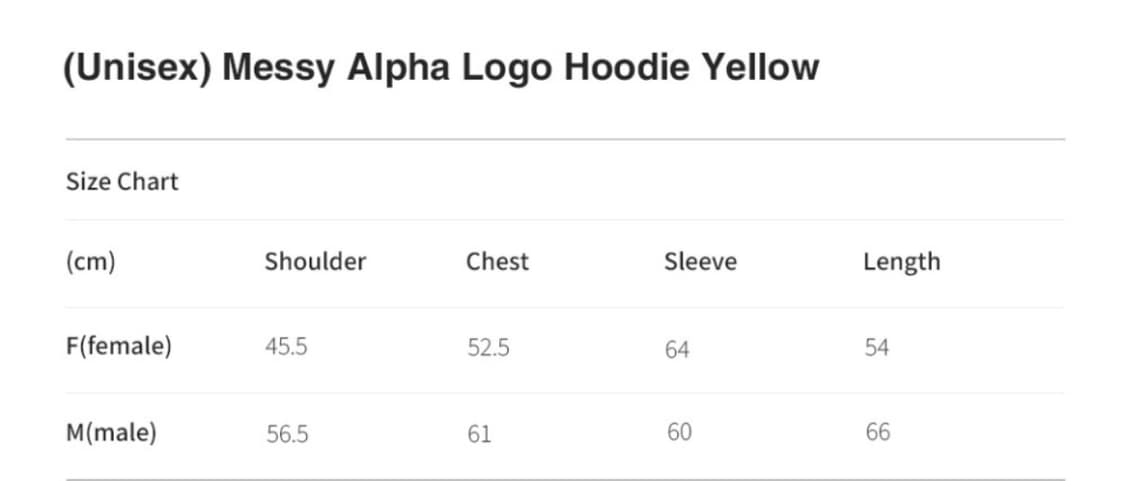Select the (cm) unit label

pyautogui.click(x=91, y=262)
